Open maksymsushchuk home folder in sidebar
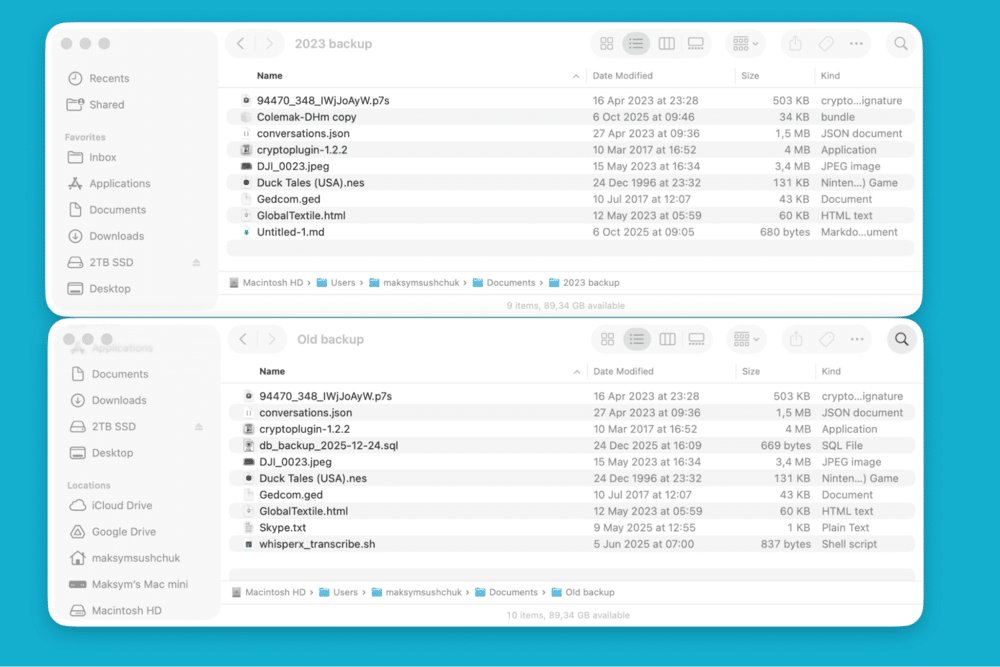The width and height of the screenshot is (1000, 667). click(x=125, y=558)
